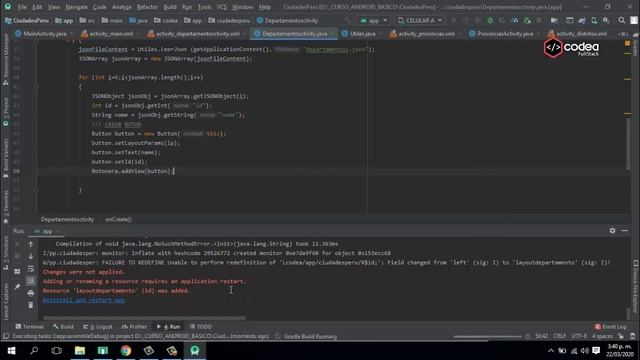Screen dimensions: 640x360
Task: Open the Navigate menu
Action: [76, 7]
